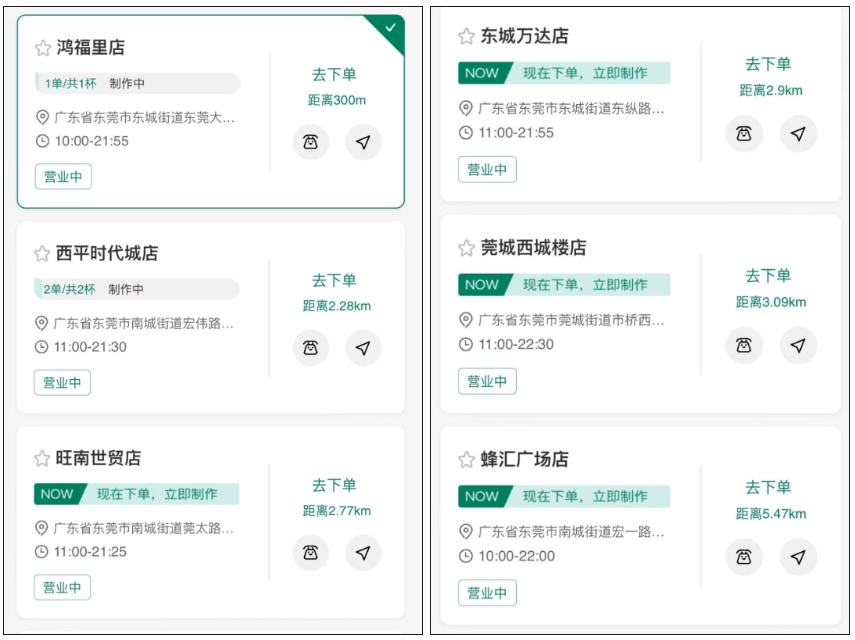Star the 莞城西城楼店 store
The width and height of the screenshot is (855, 640).
(466, 248)
